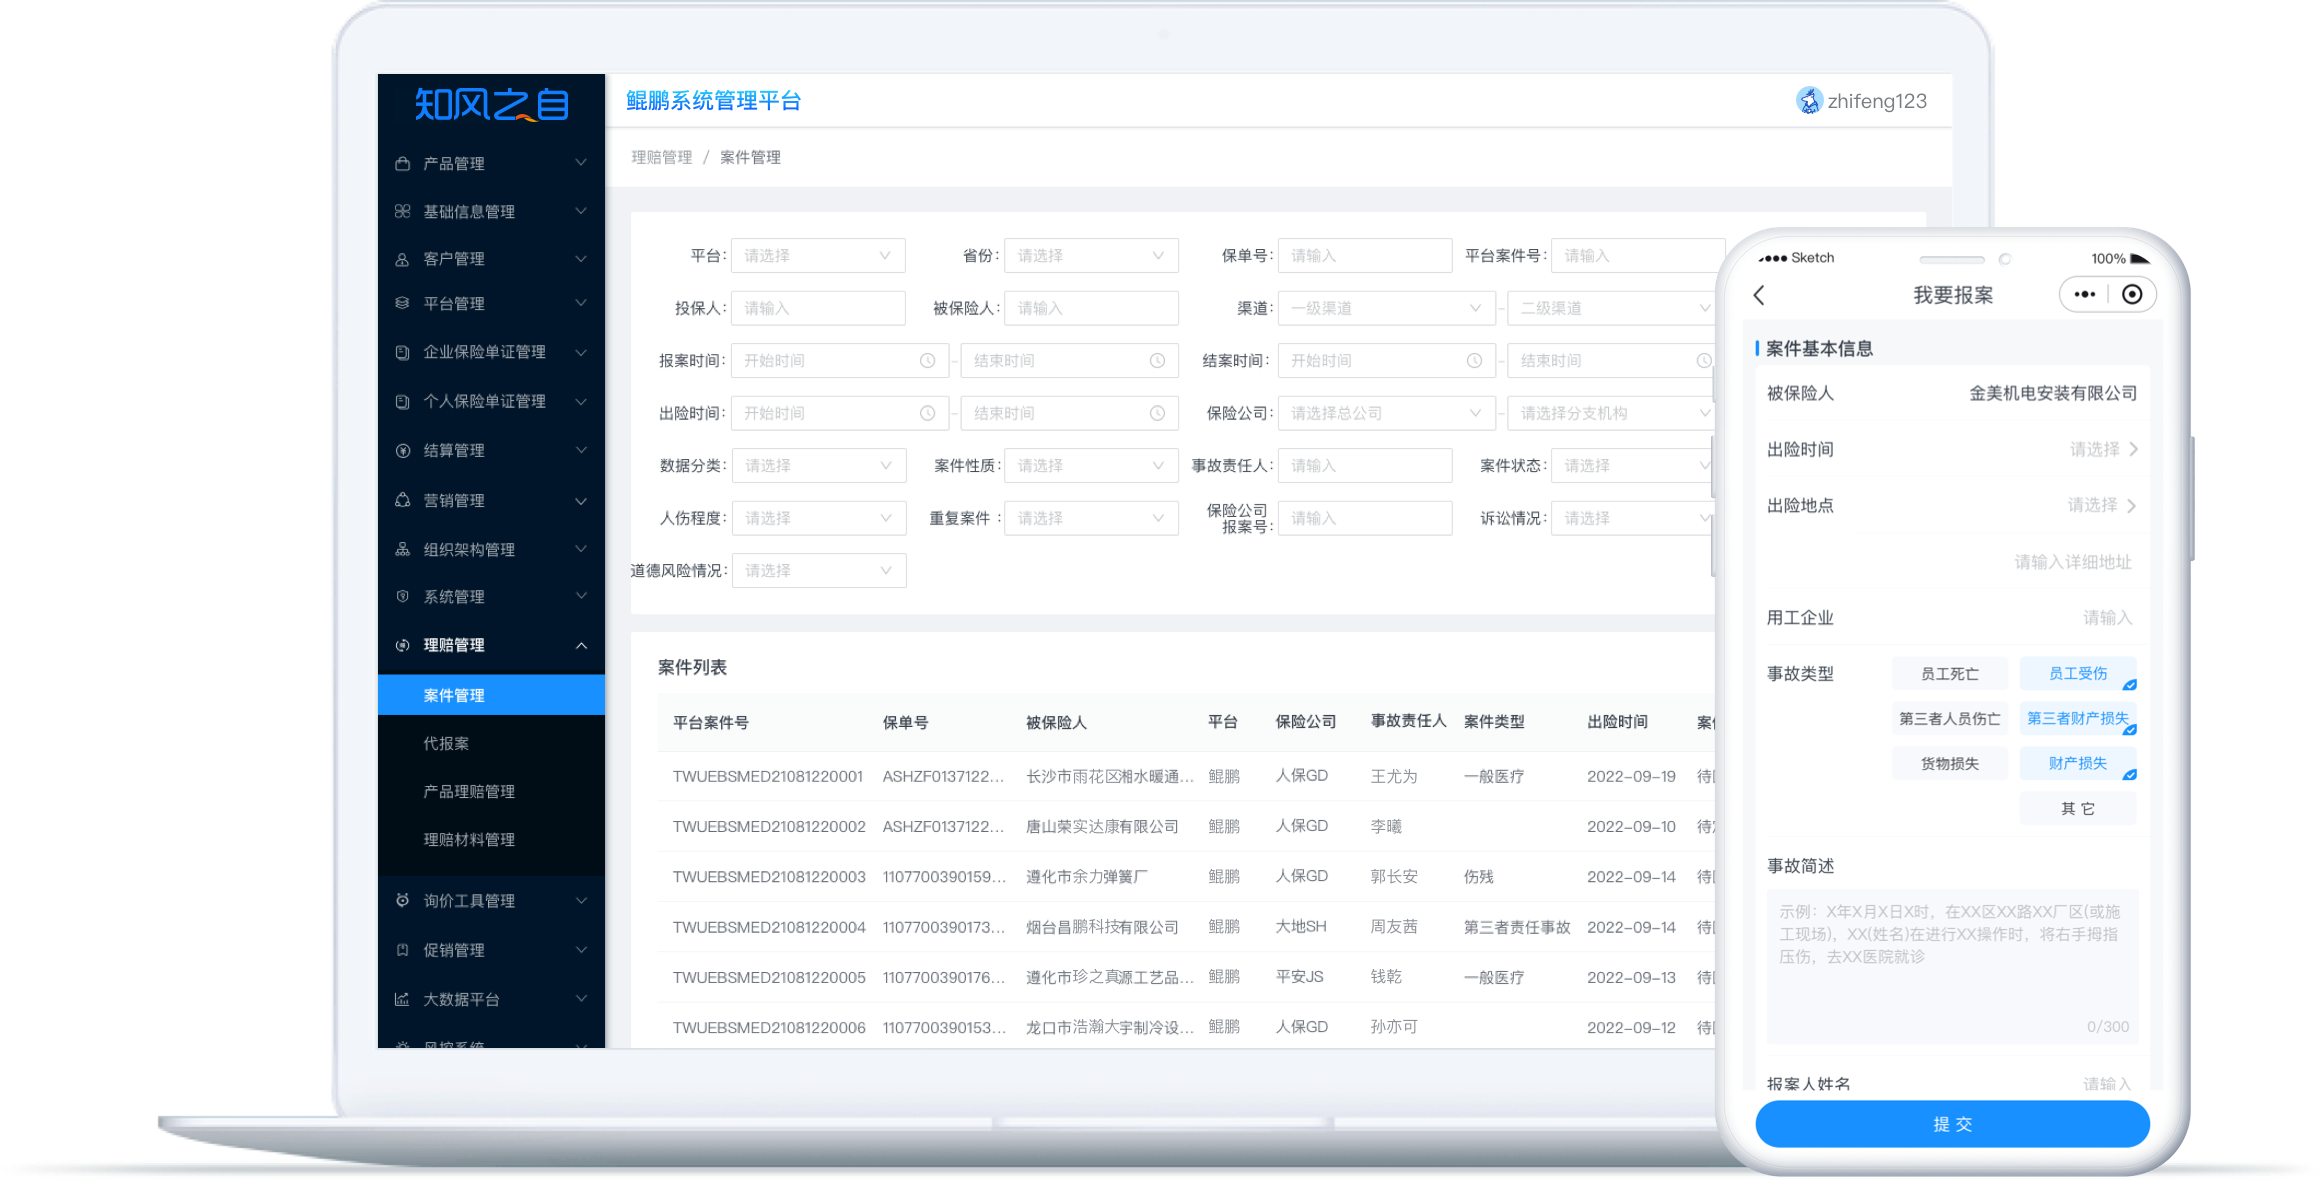Screen dimensions: 2320x1180
Task: Click the 客户管理 person icon
Action: 402,259
